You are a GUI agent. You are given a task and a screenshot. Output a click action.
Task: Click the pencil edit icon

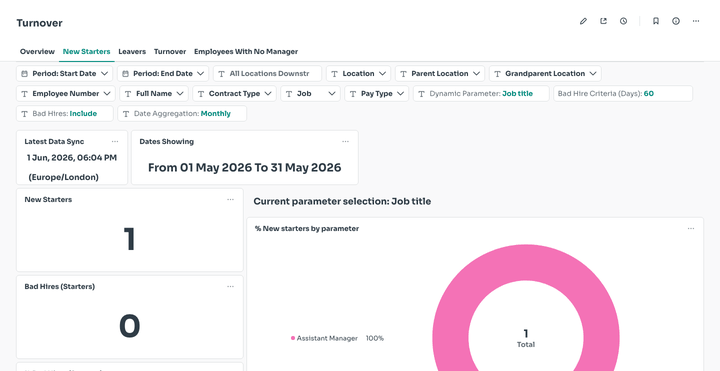[x=583, y=21]
